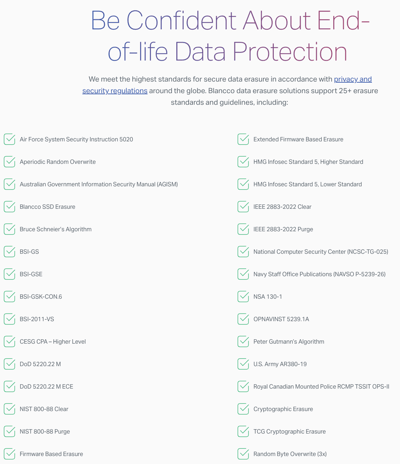The image size is (400, 464).
Task: Click checkmark icon beside Air Force System Security Instruction 5020
Action: [x=9, y=139]
